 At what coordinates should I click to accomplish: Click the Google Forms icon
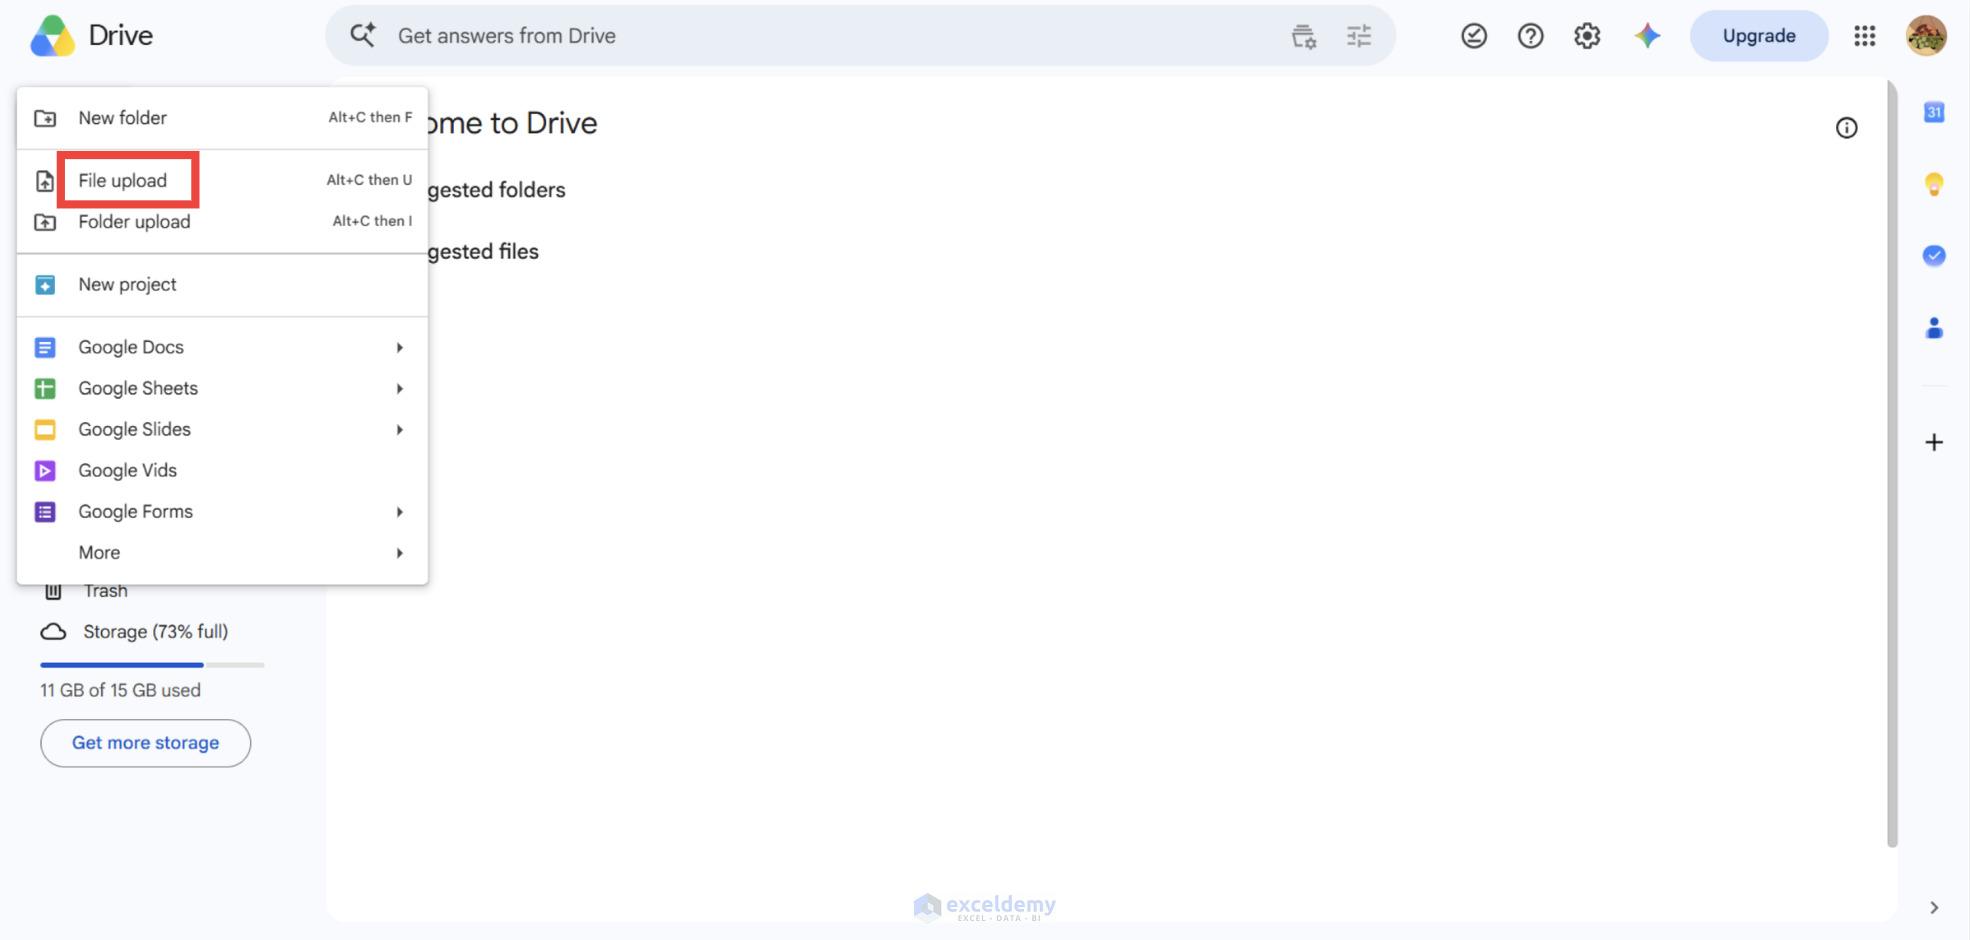click(x=45, y=512)
